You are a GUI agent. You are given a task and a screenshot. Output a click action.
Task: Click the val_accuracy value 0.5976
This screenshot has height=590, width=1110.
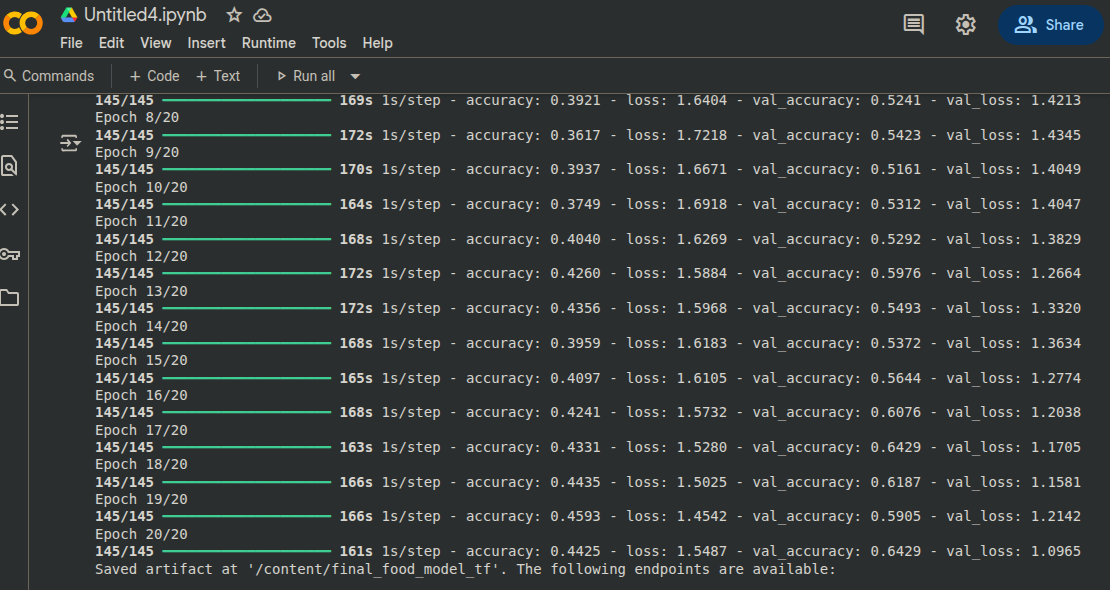(896, 273)
